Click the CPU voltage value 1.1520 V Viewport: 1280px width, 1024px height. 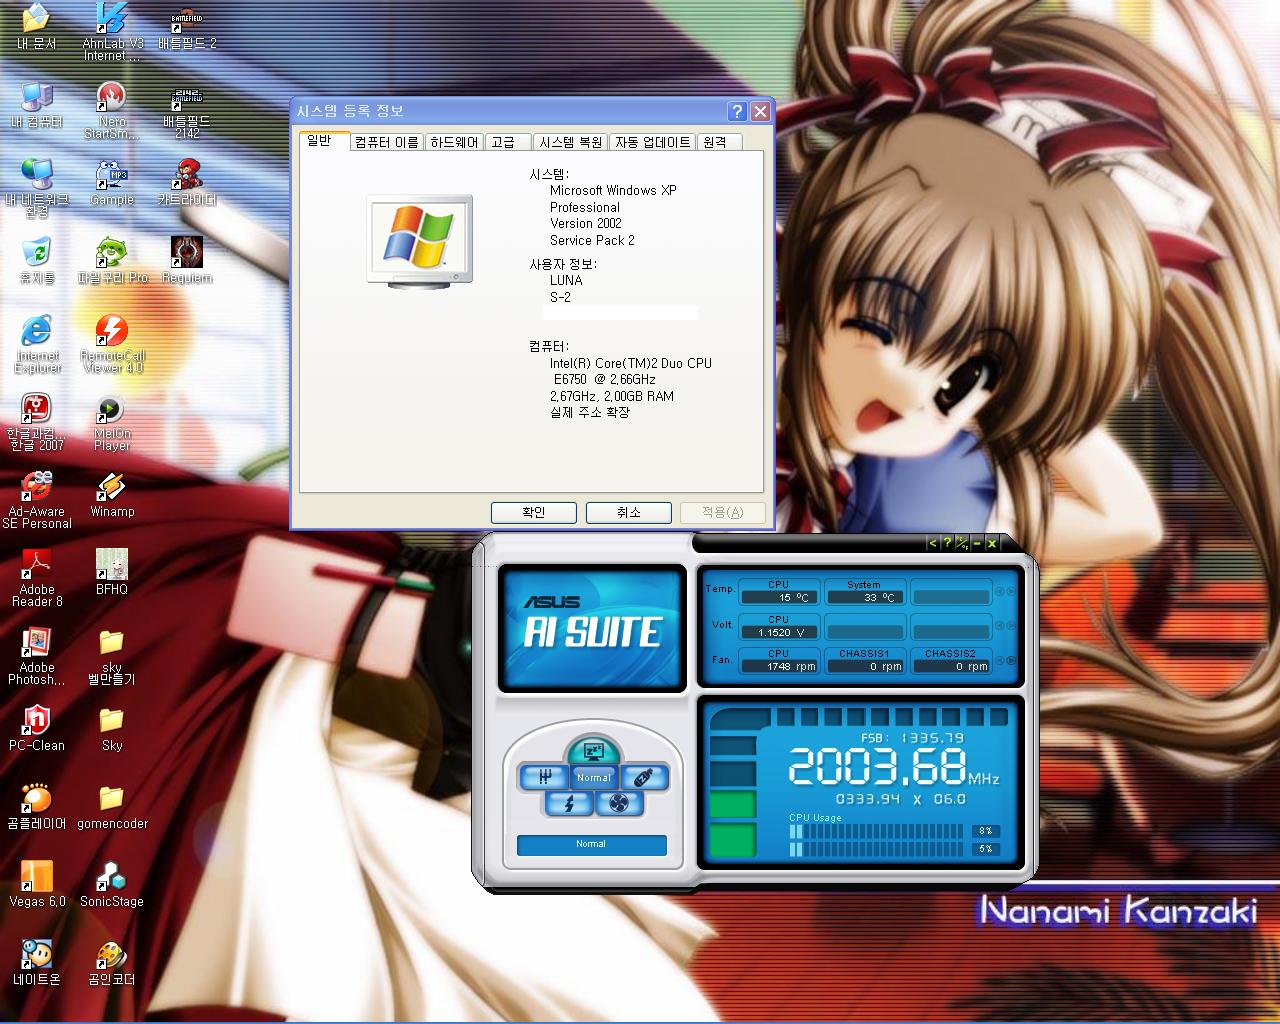(779, 632)
